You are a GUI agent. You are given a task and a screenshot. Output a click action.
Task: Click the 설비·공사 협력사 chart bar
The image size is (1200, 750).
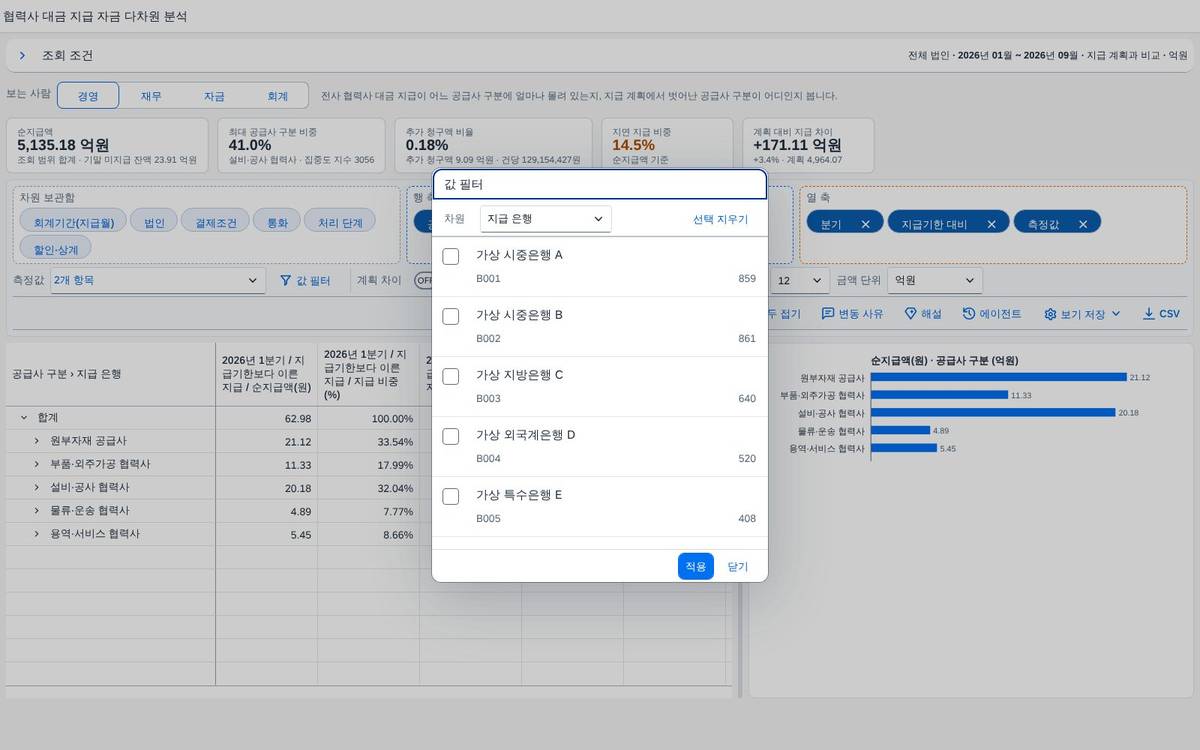pos(992,412)
